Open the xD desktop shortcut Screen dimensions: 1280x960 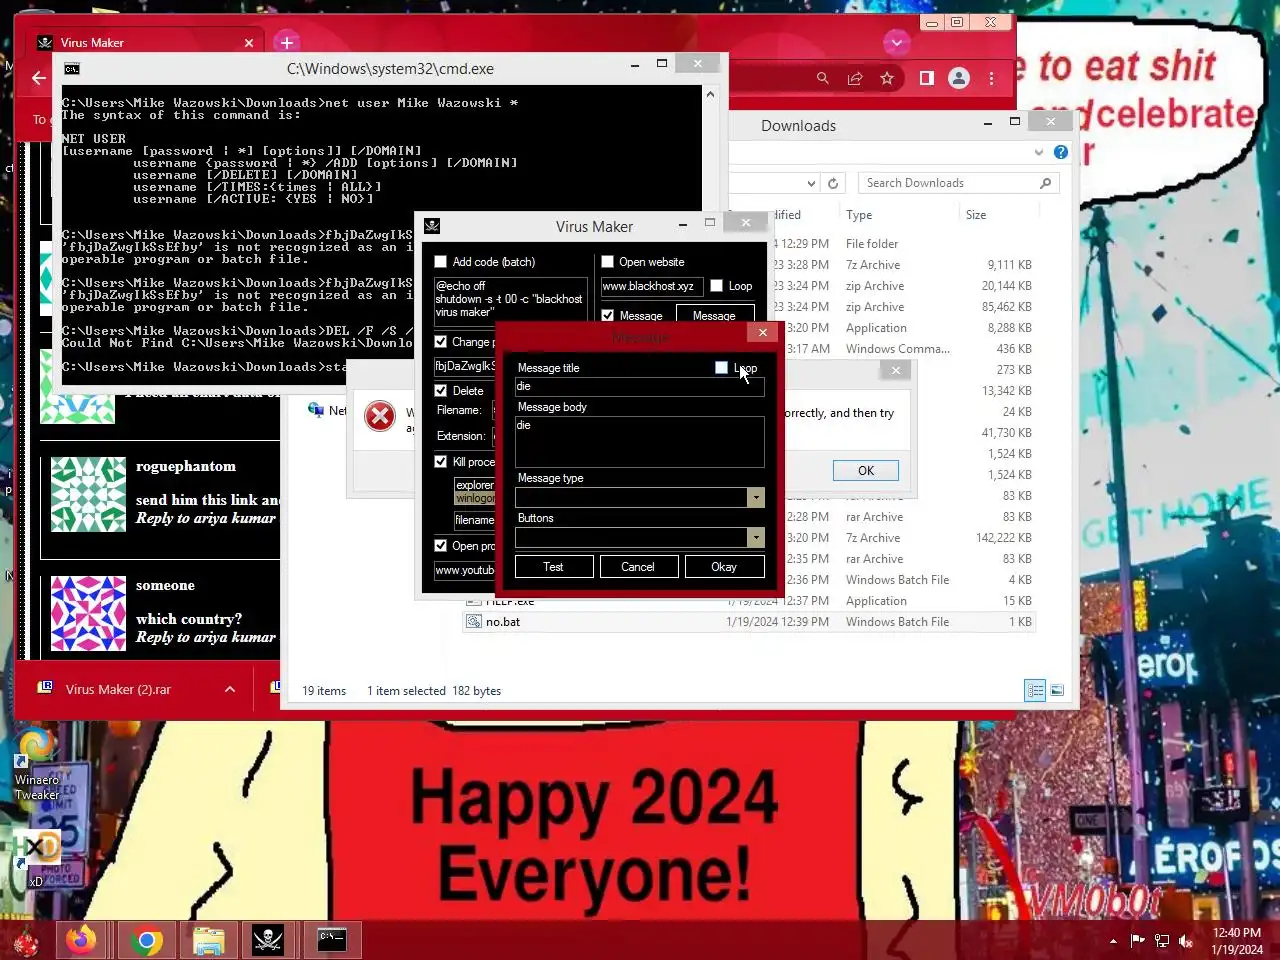tap(37, 858)
